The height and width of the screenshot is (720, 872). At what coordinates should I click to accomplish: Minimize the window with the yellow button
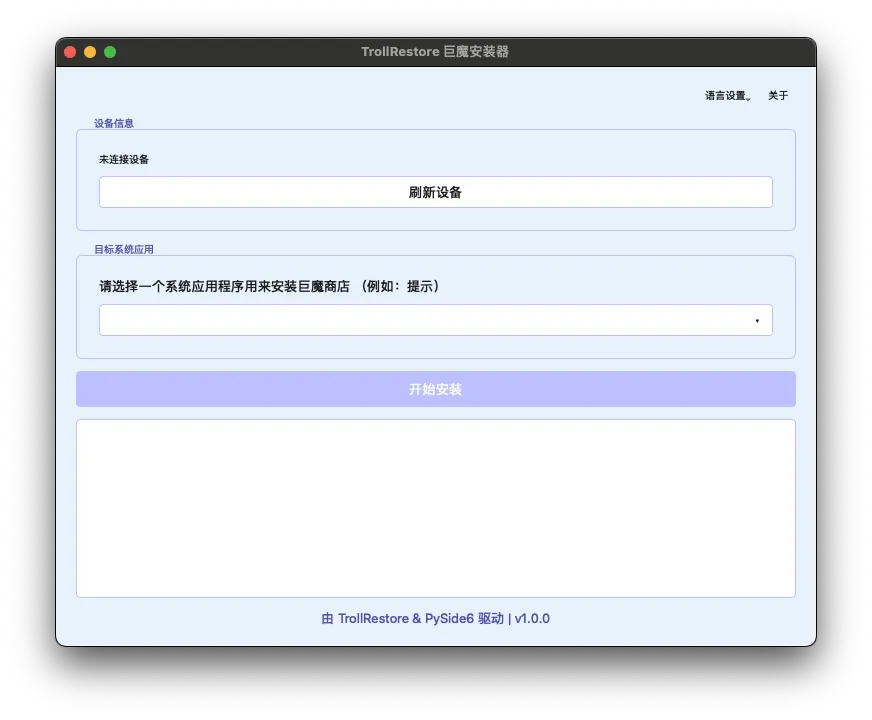coord(90,52)
